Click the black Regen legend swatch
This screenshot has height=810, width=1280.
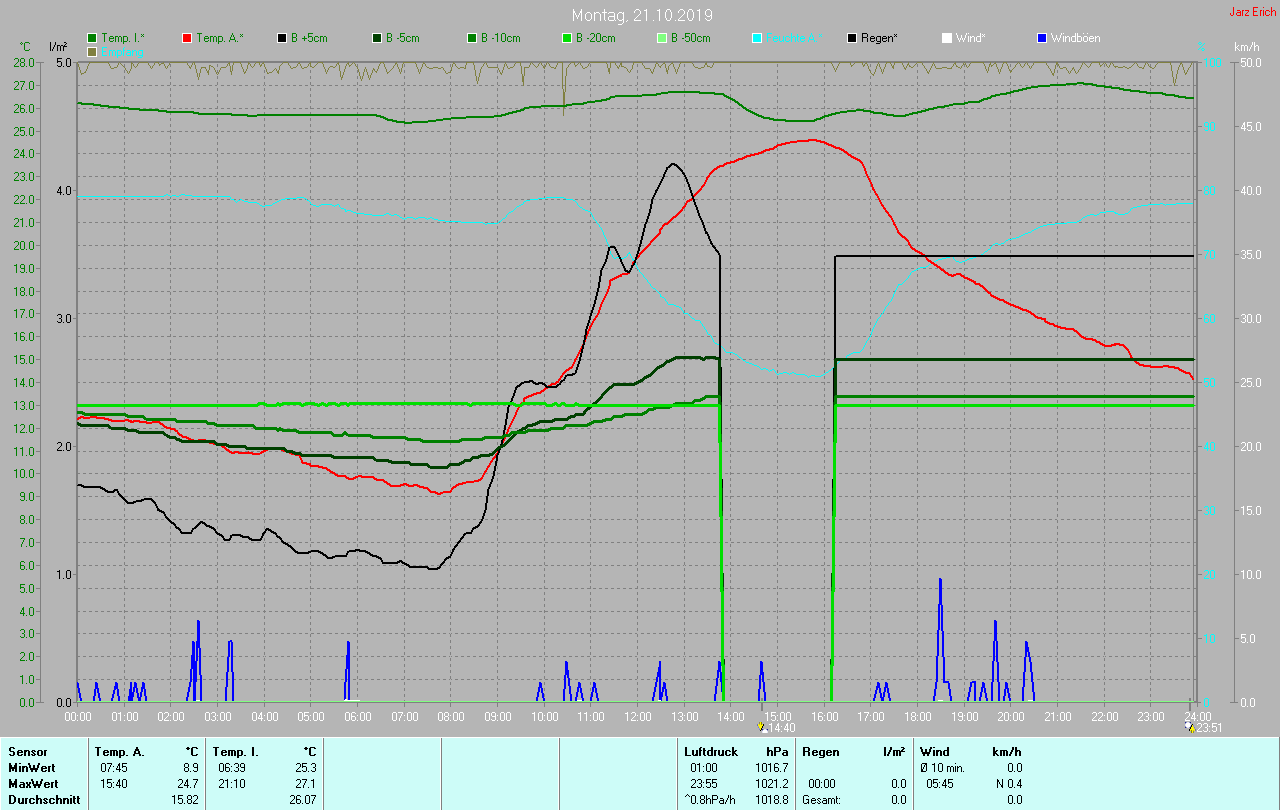pyautogui.click(x=852, y=38)
